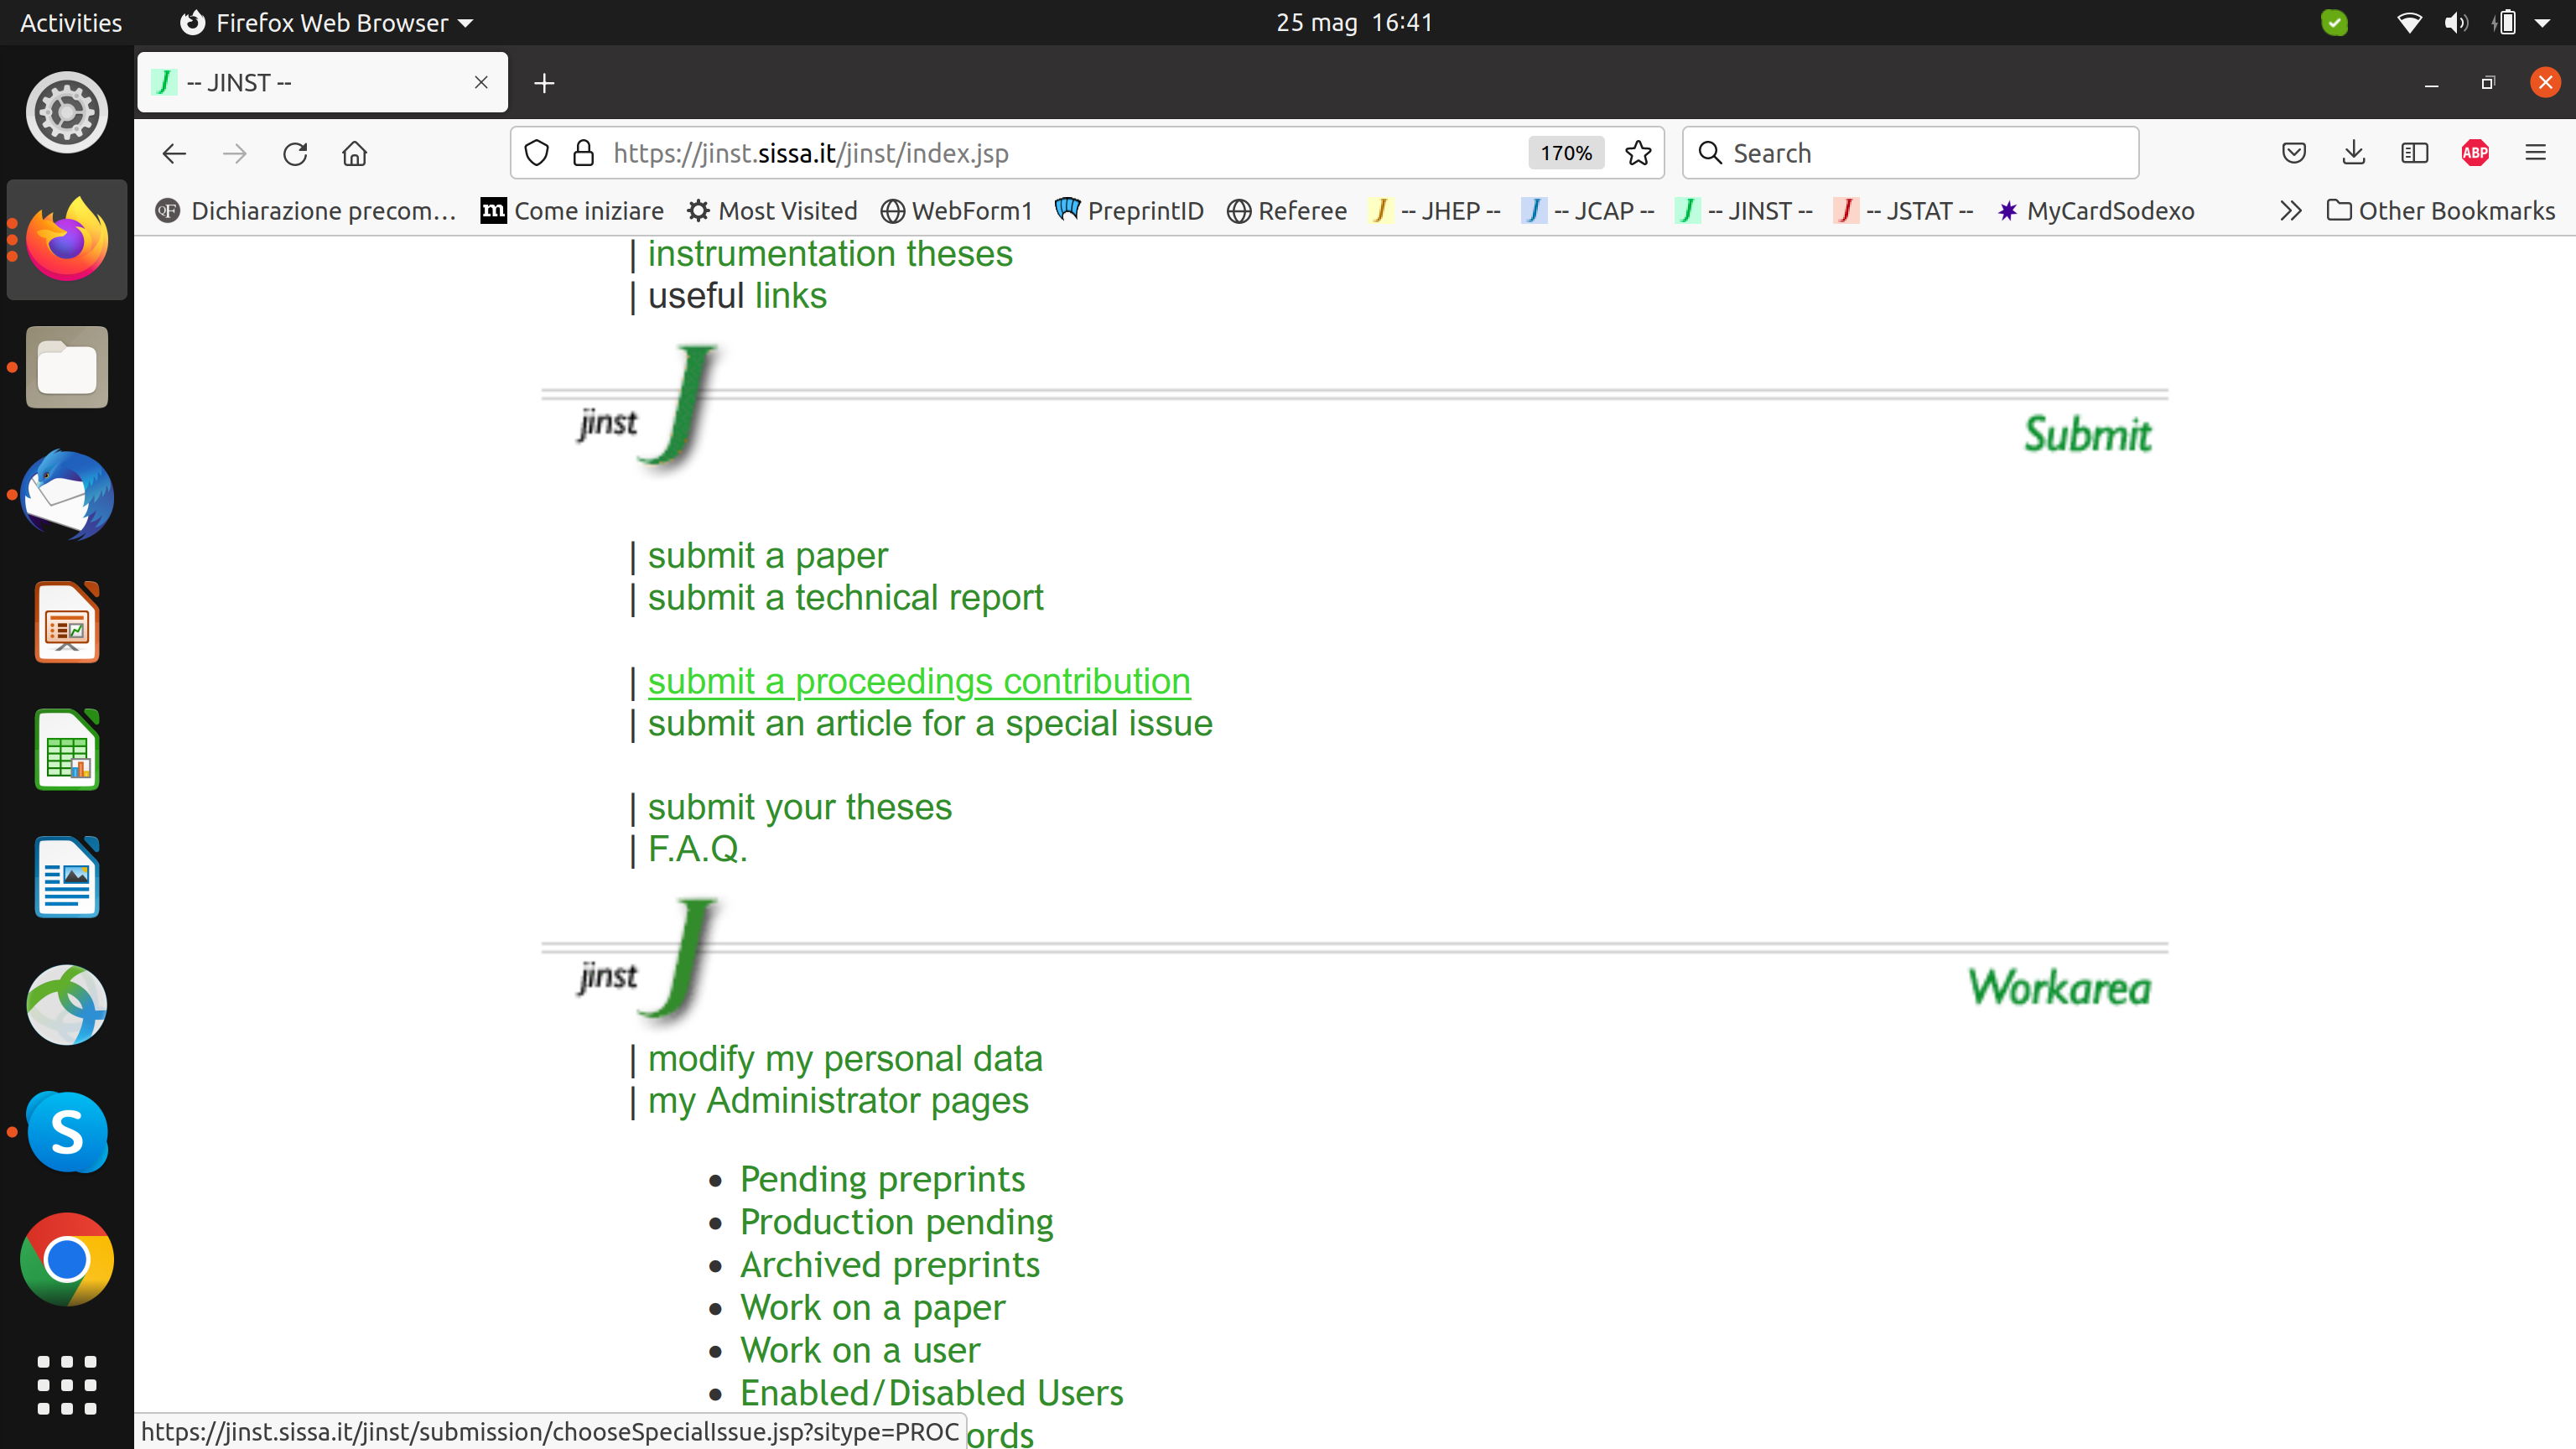Viewport: 2576px width, 1449px height.
Task: Open Pending preprints link
Action: (882, 1179)
